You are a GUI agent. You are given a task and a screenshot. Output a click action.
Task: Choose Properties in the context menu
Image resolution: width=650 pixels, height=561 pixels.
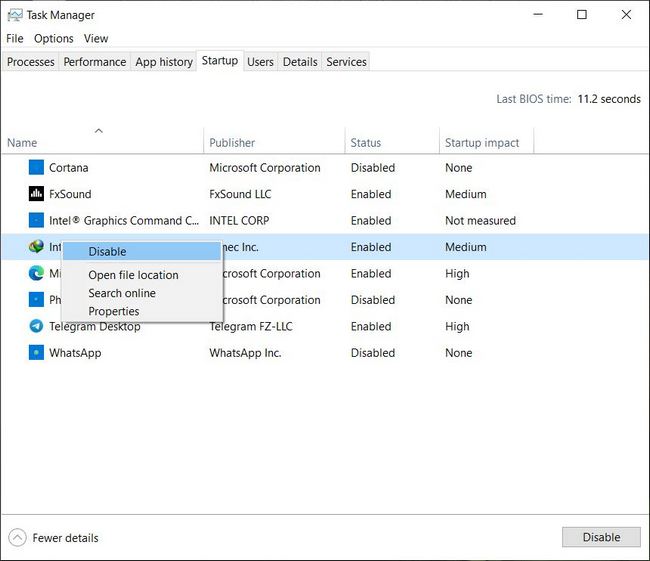click(114, 311)
